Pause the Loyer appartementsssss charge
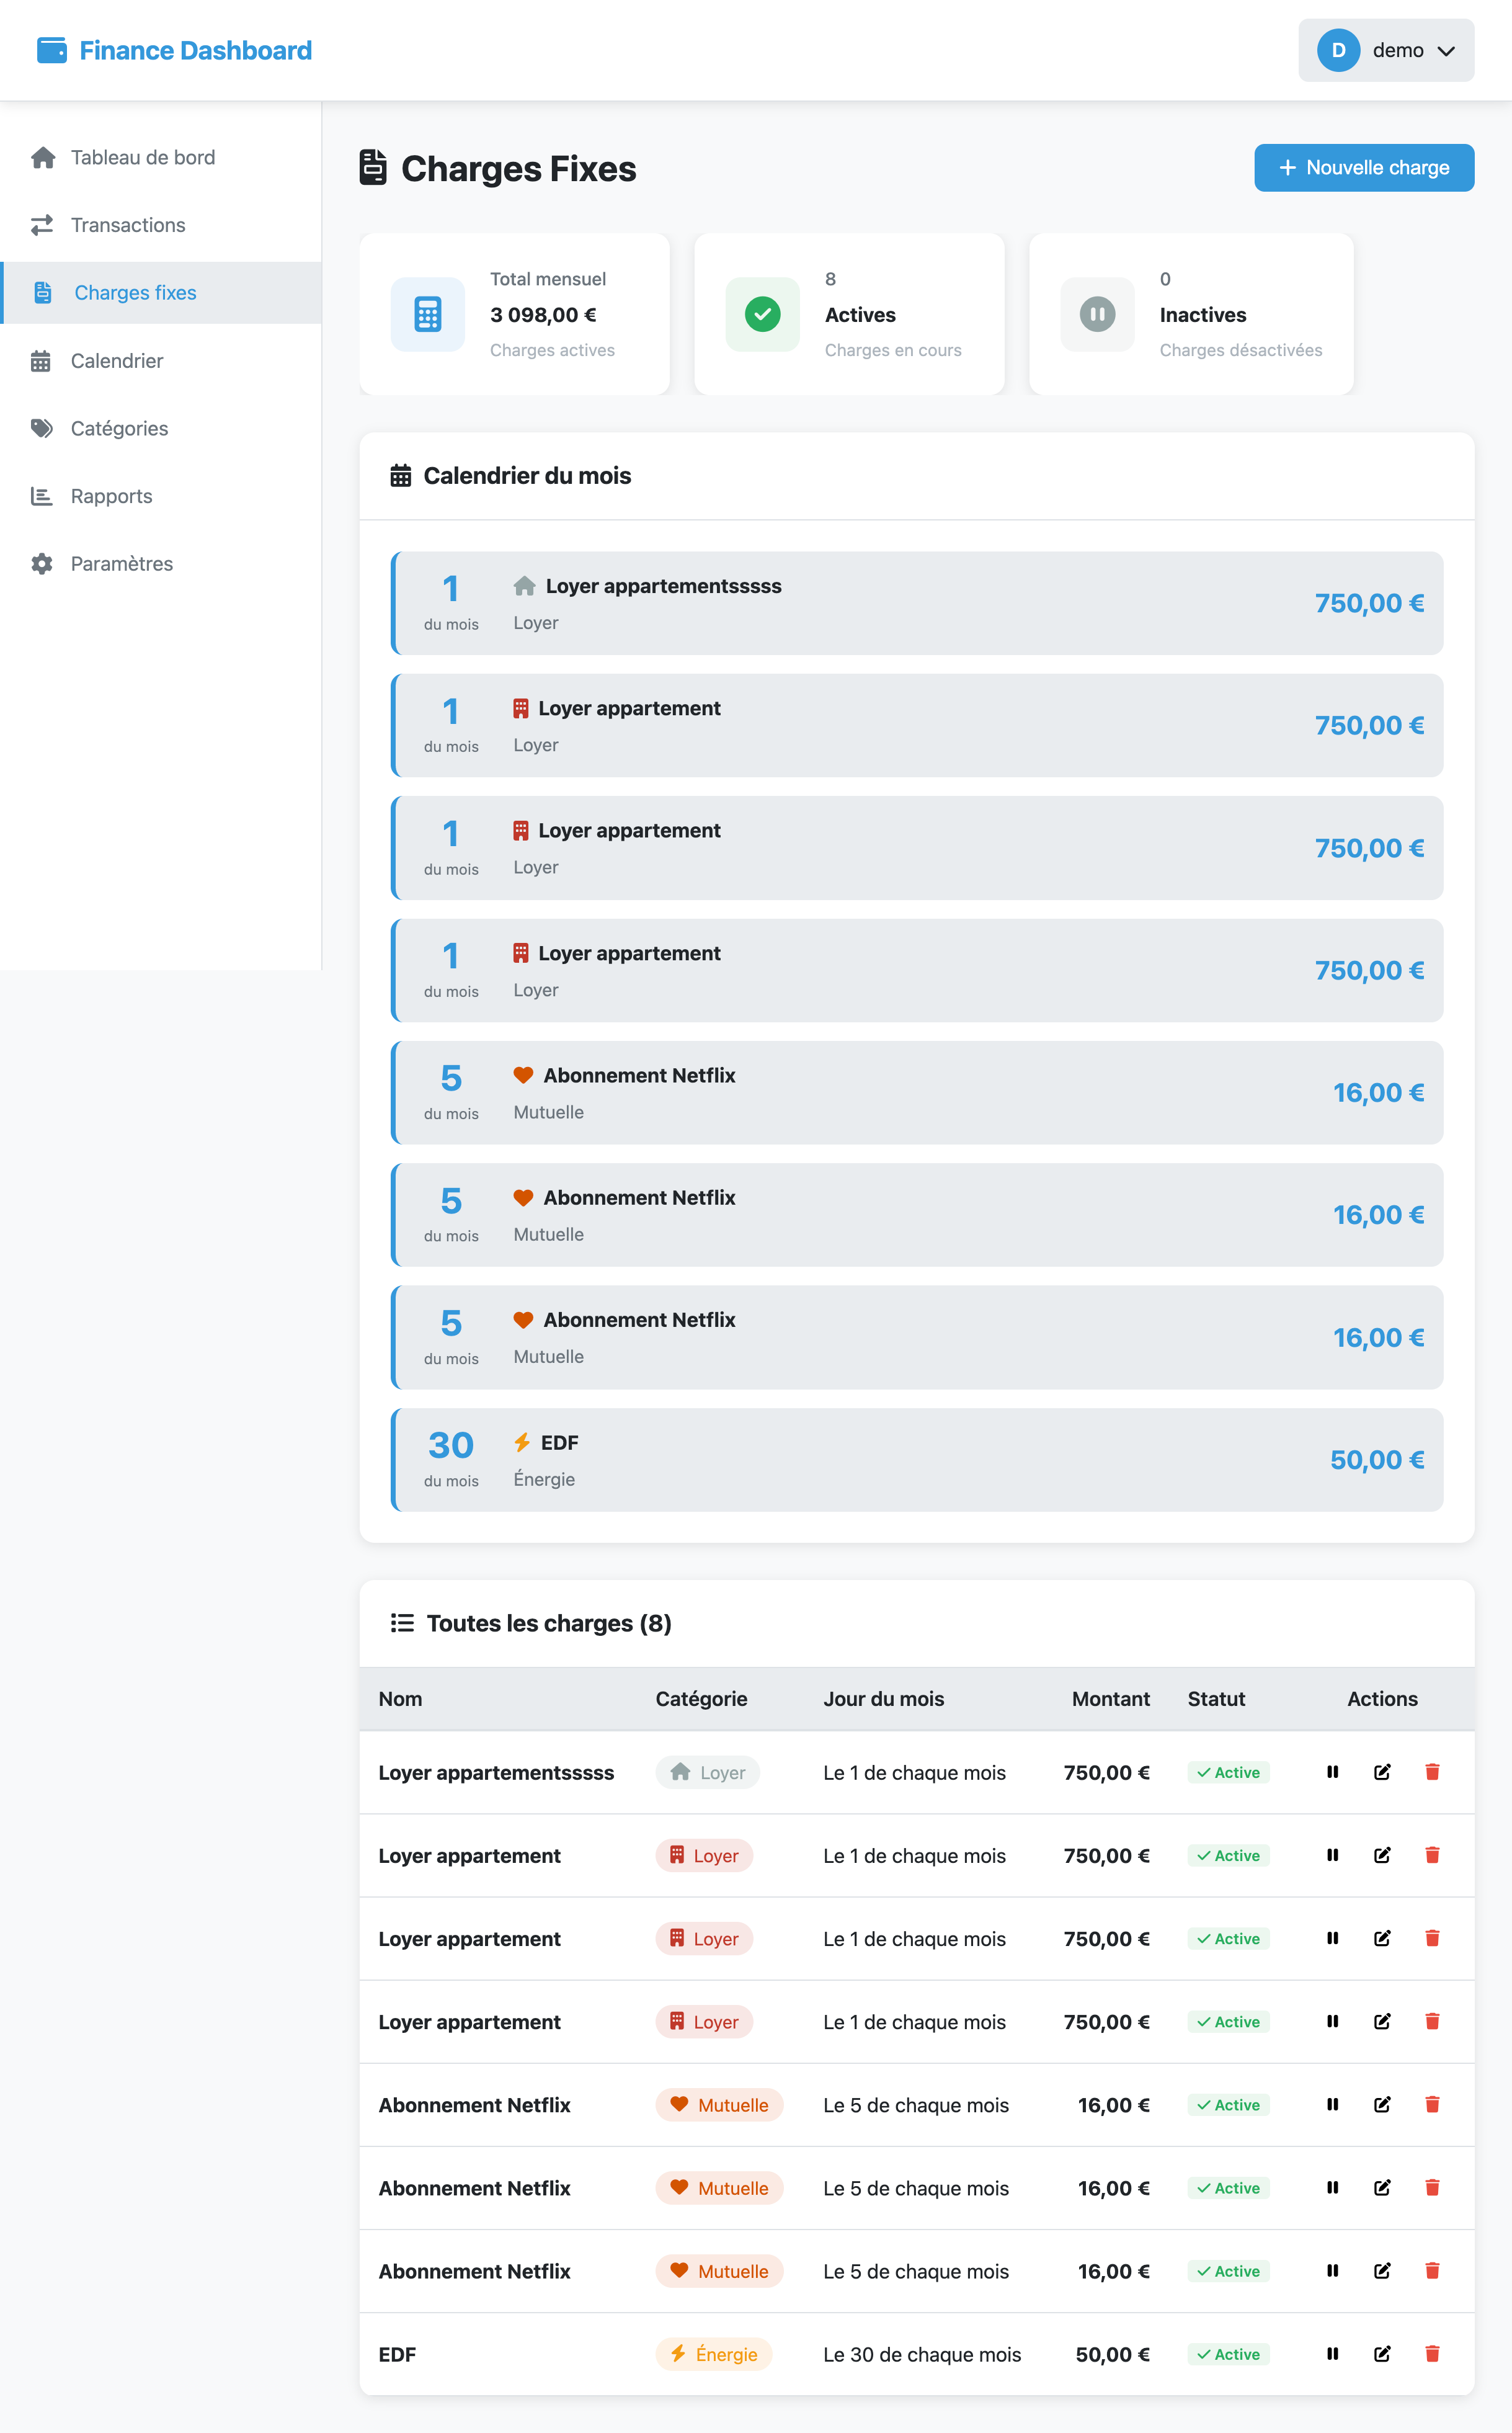The image size is (1512, 2433). (x=1332, y=1772)
